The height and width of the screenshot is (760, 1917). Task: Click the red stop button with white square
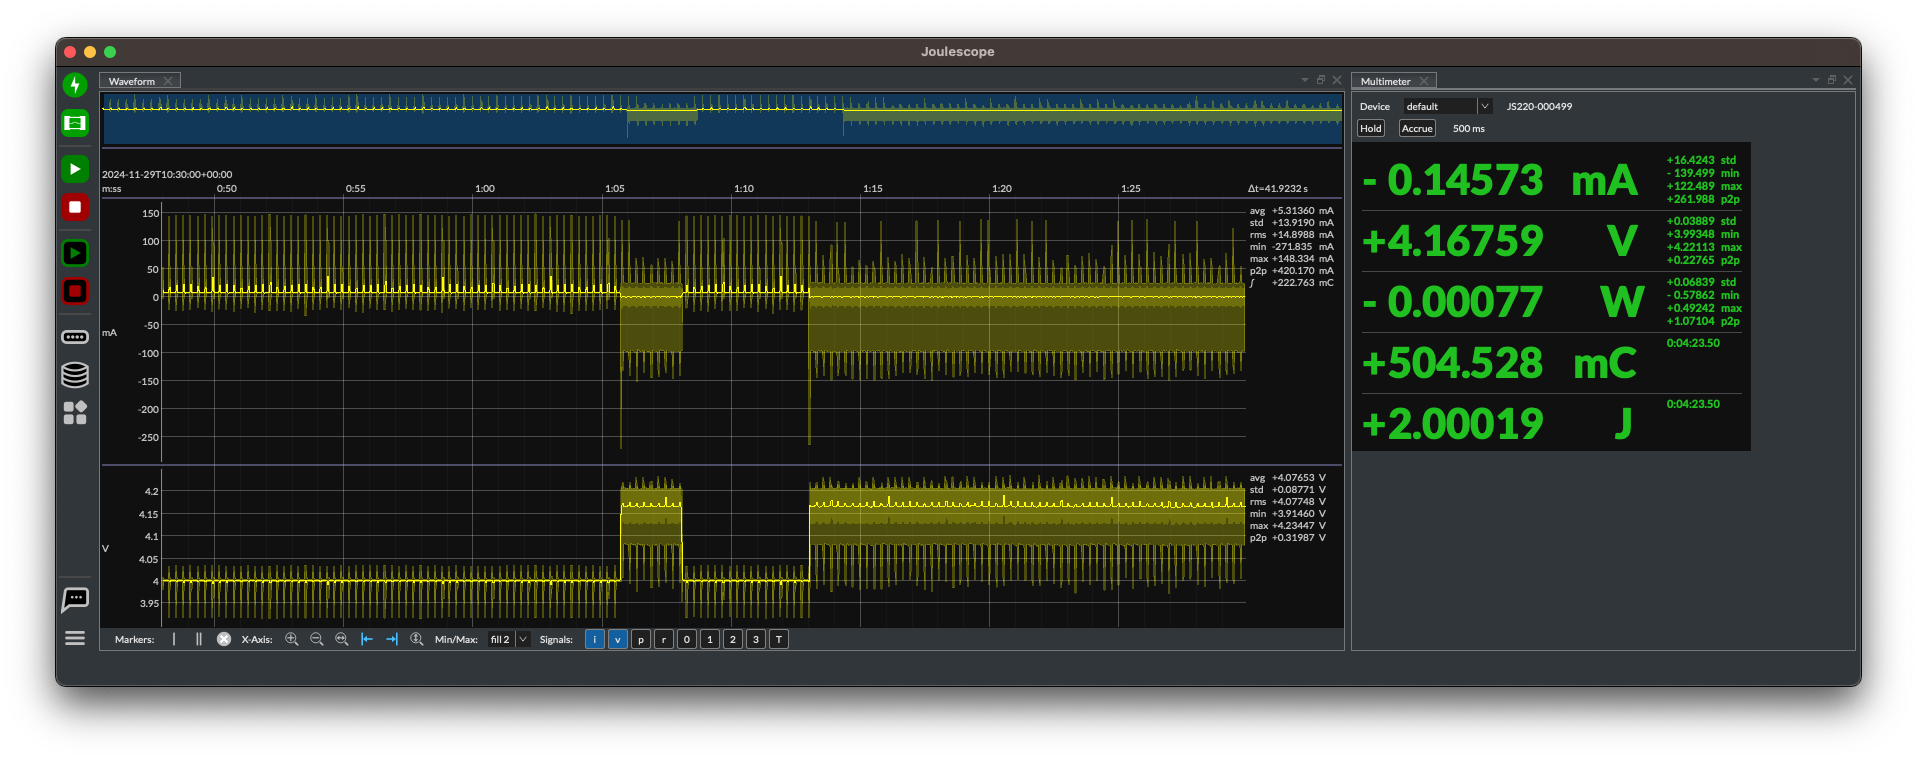[75, 207]
